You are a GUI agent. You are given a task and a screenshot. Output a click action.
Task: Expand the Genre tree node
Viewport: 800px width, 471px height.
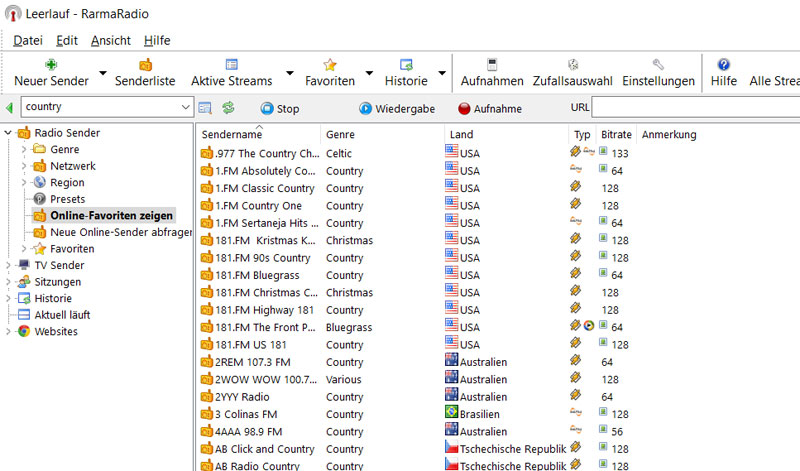point(24,150)
